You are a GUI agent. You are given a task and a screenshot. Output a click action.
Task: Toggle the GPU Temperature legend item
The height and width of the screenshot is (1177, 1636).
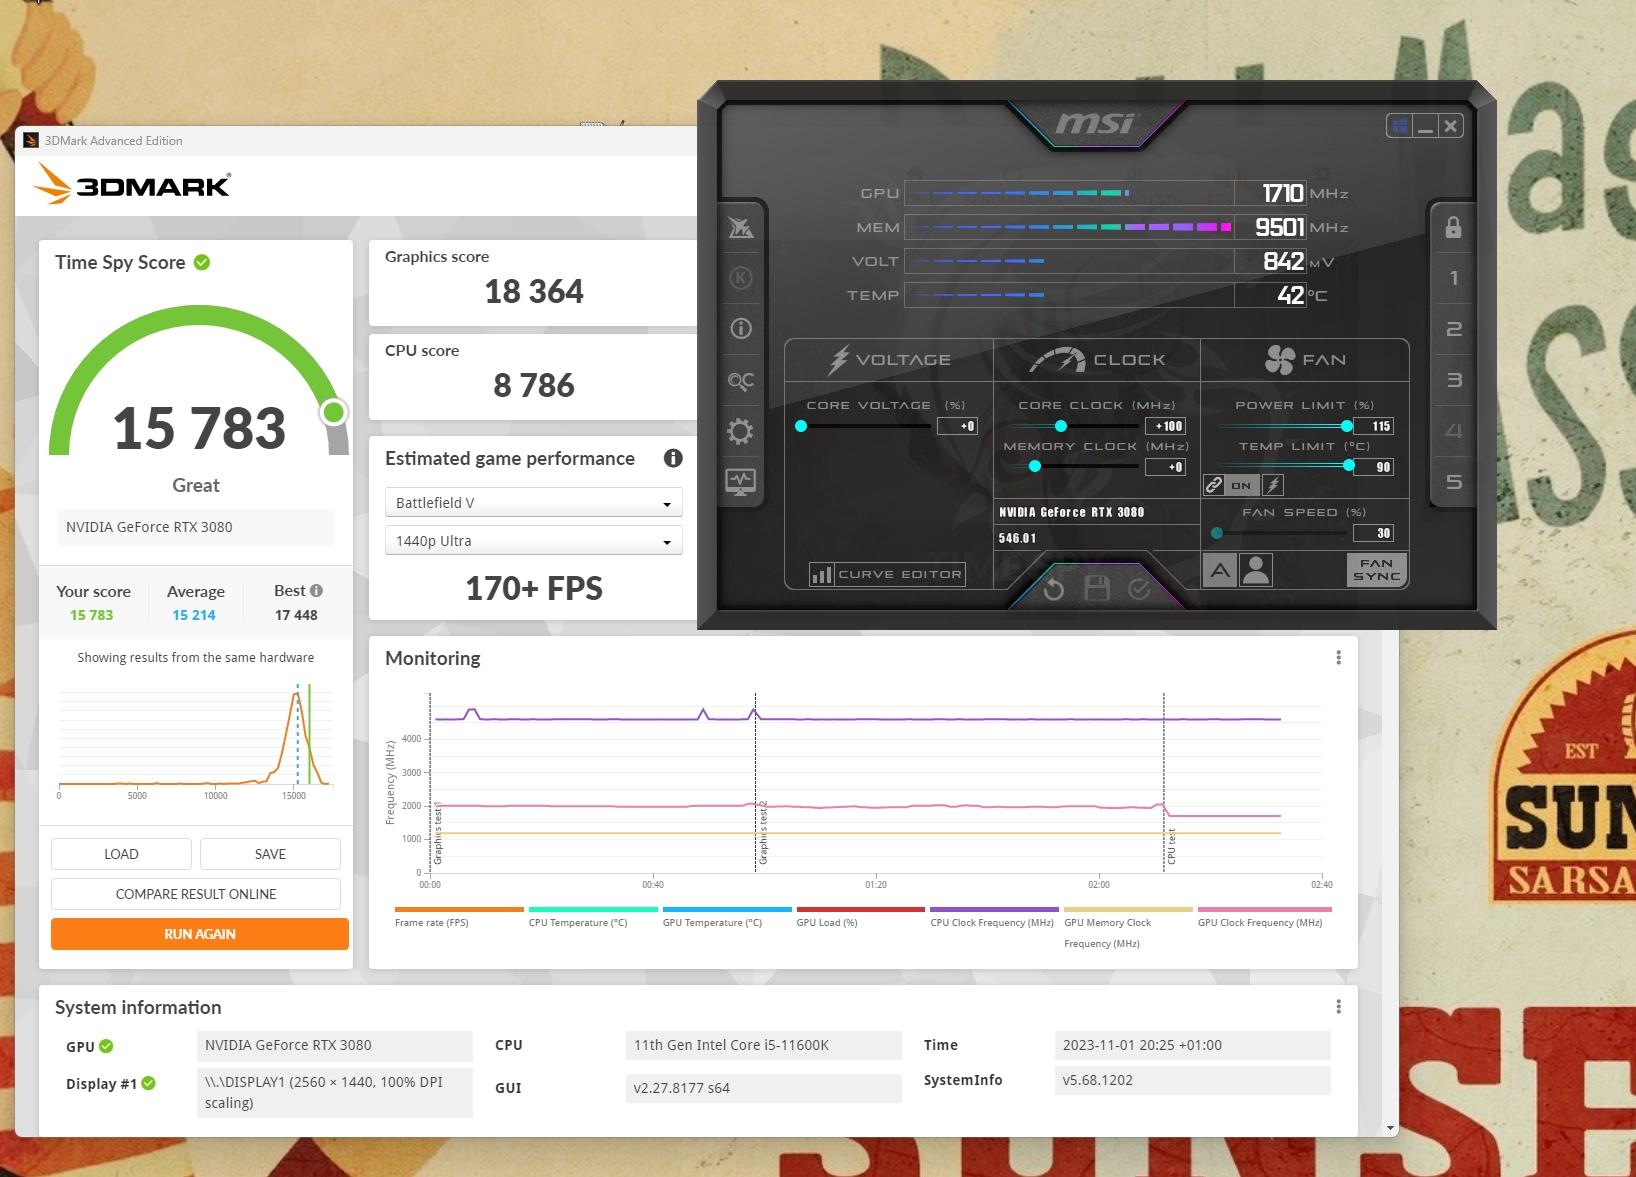[727, 917]
